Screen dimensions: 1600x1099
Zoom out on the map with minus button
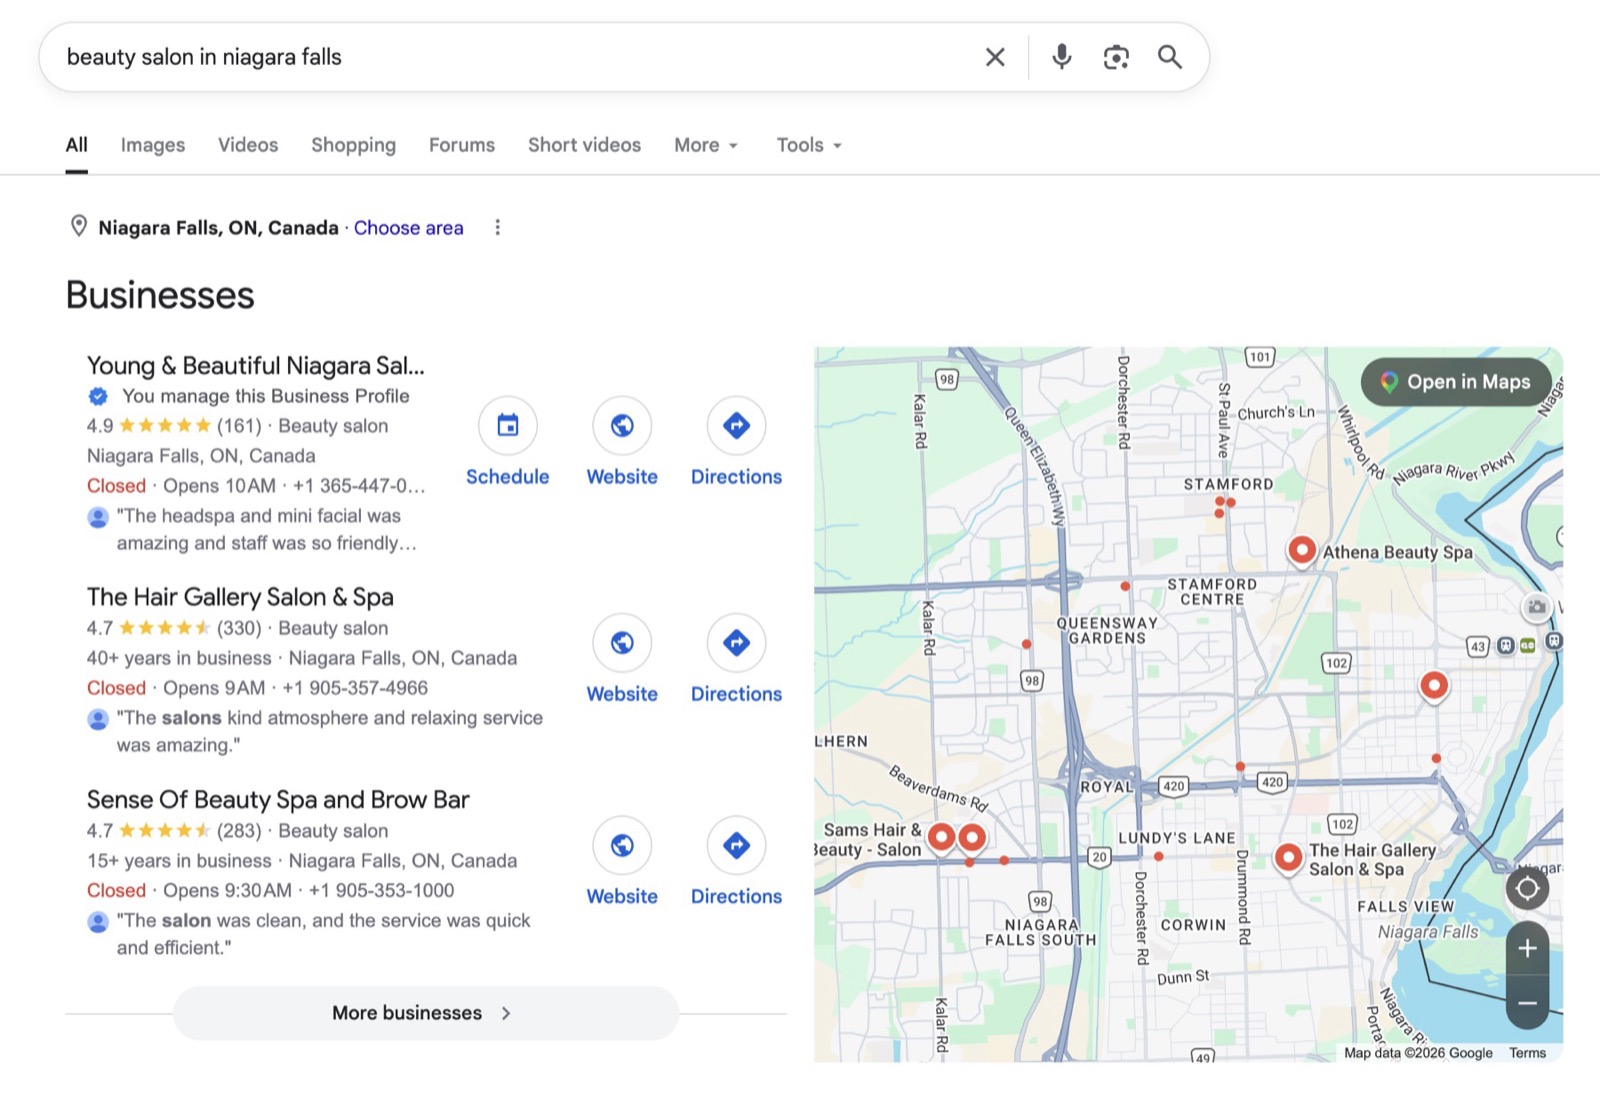click(x=1527, y=1003)
